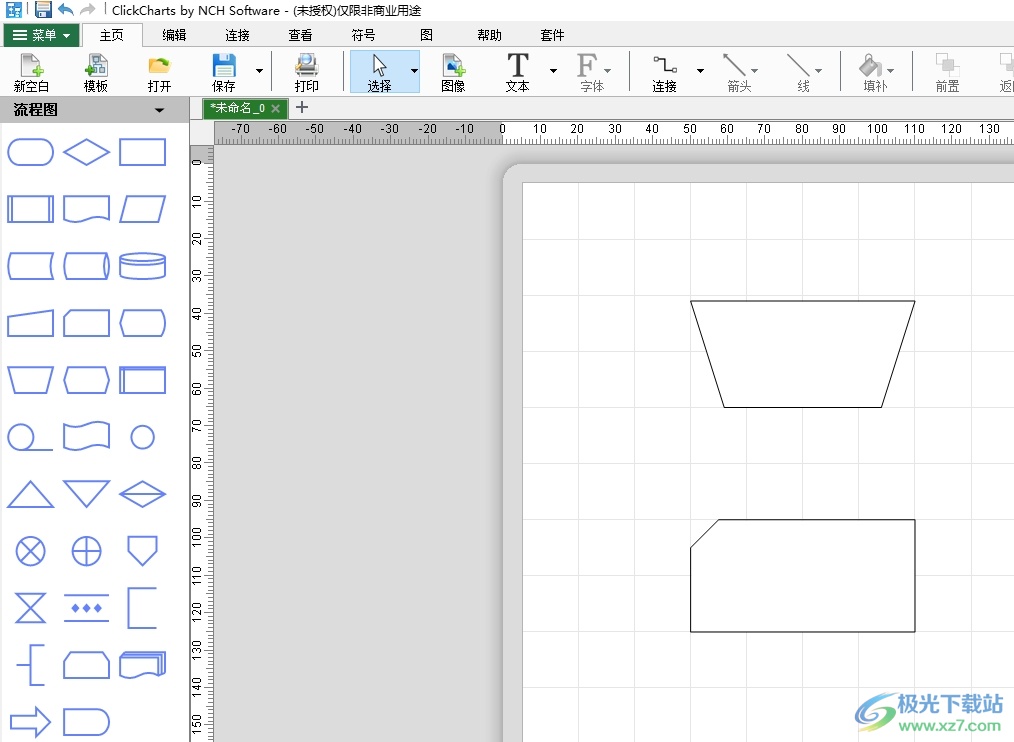Screen dimensions: 1014x742
Task: Pick the small circle connector shape
Action: pos(143,437)
